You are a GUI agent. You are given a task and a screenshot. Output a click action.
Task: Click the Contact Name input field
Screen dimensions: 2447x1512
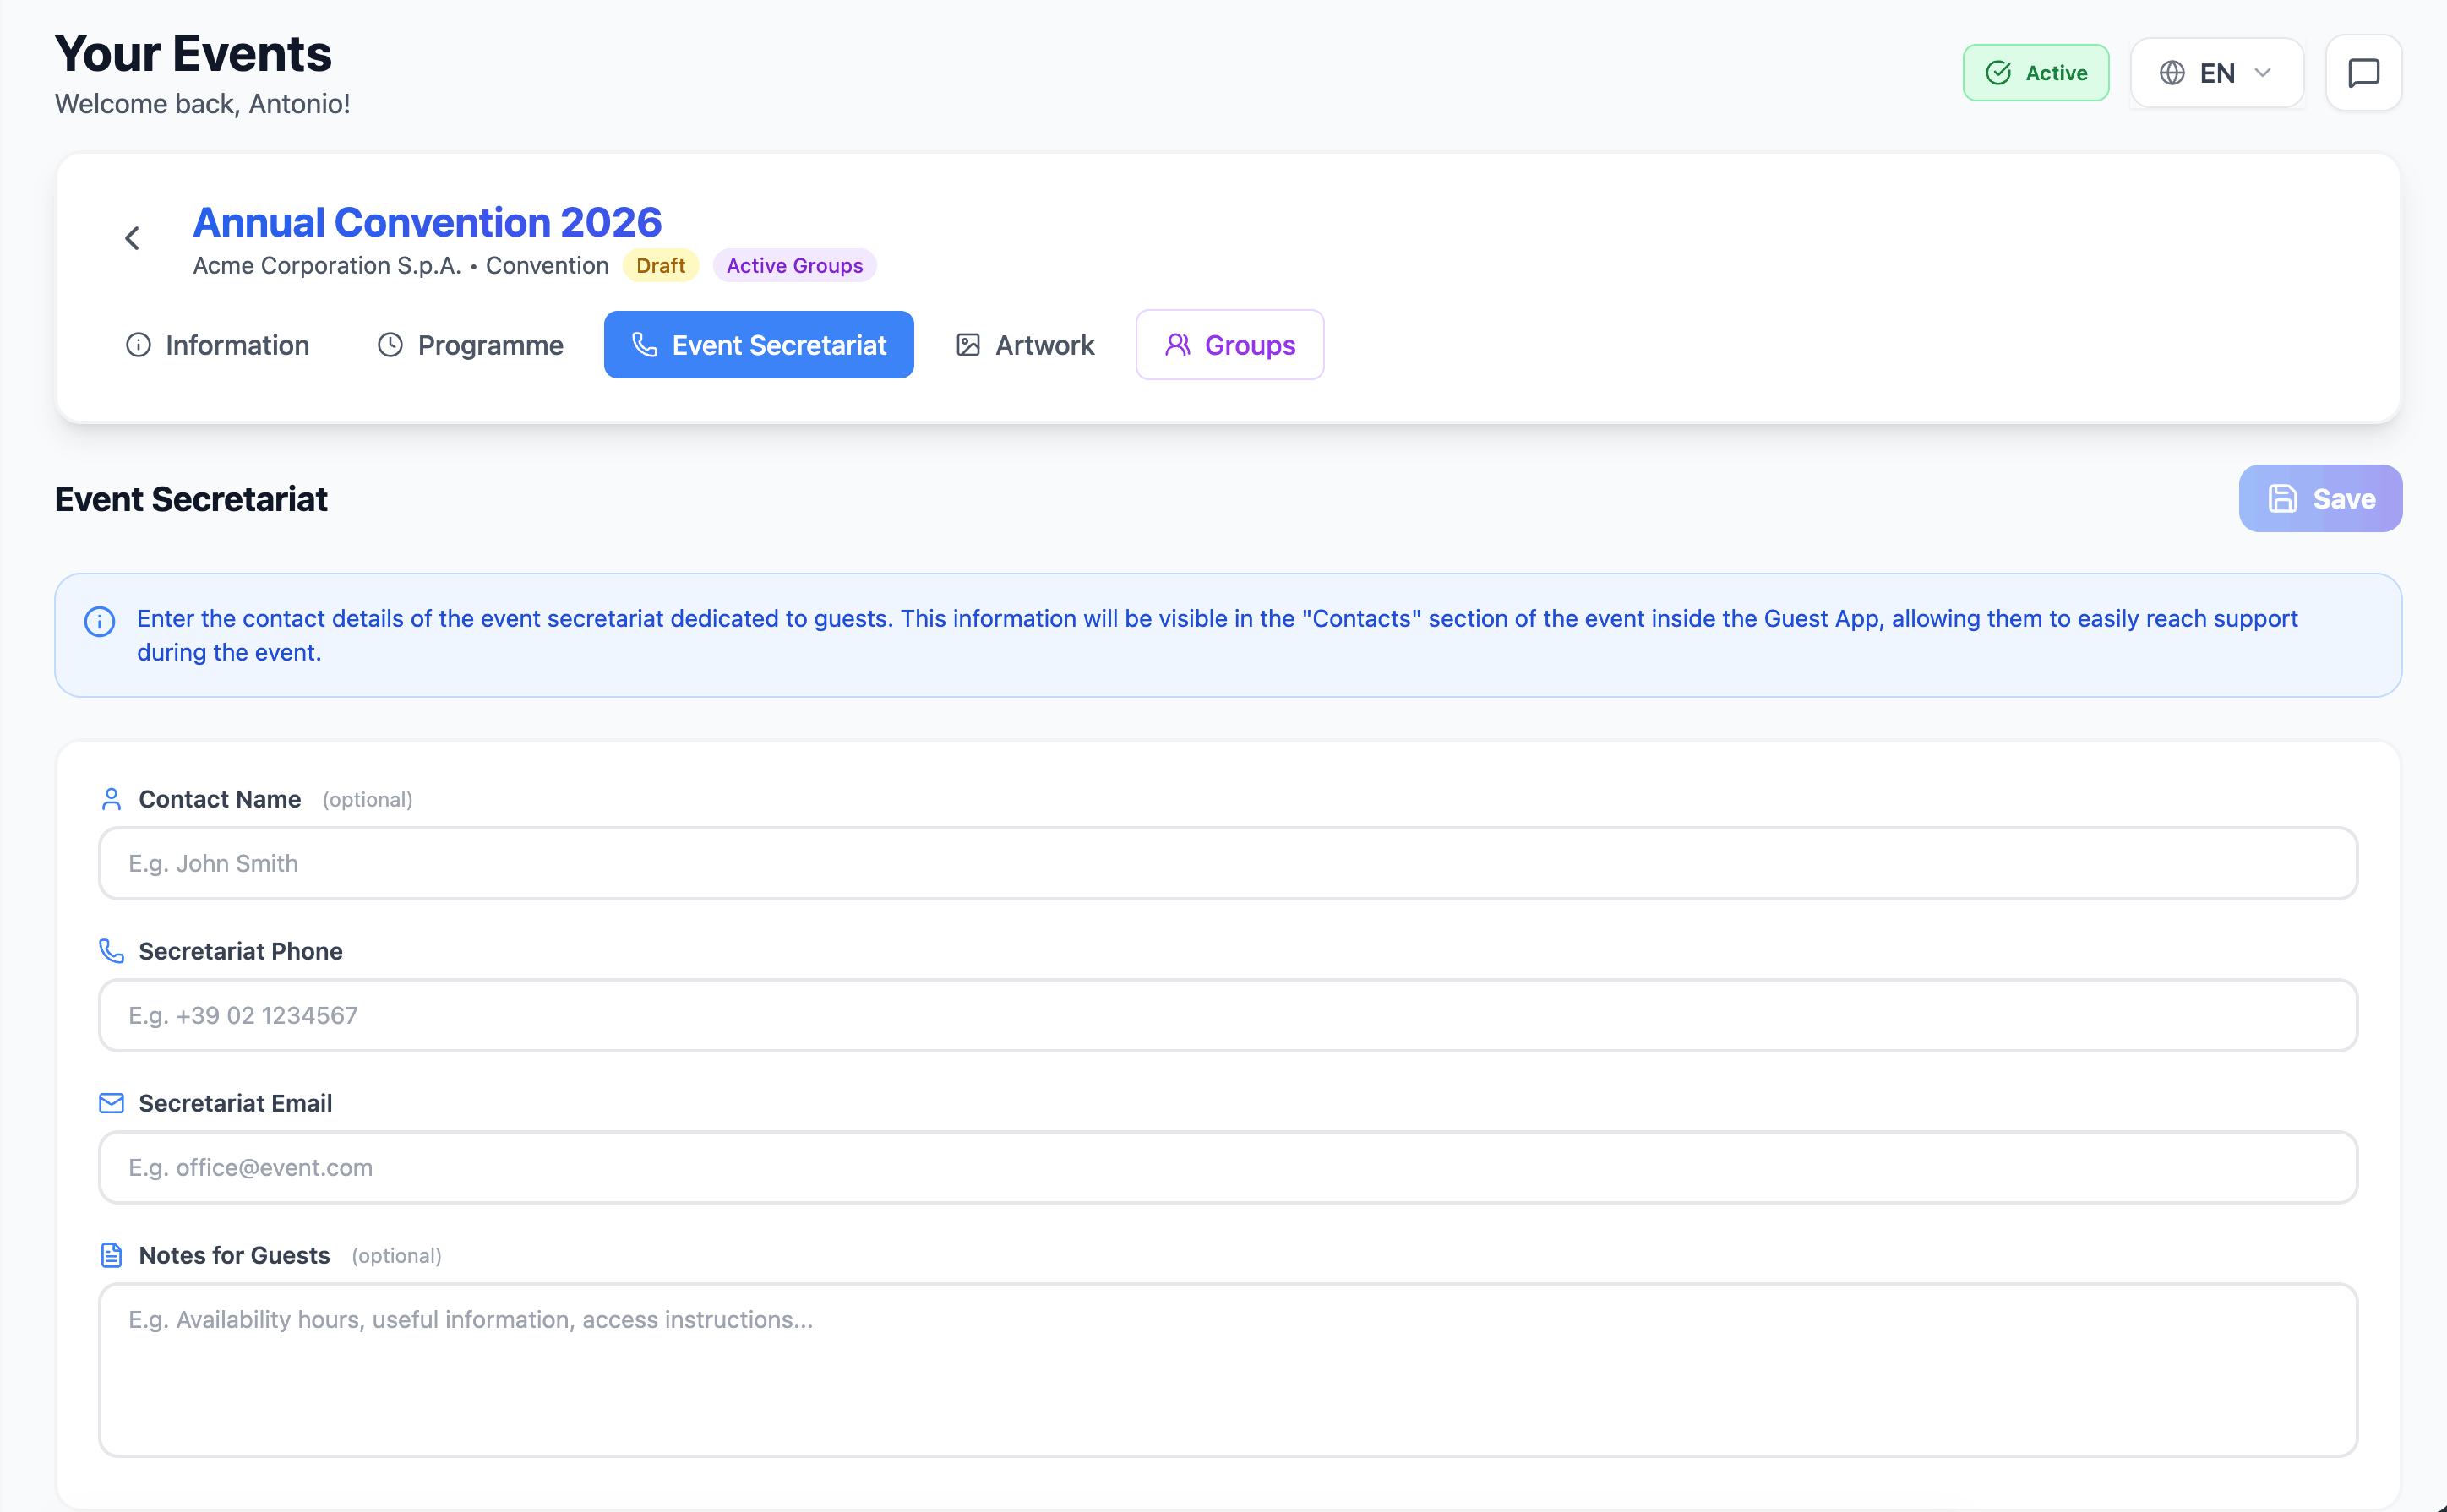pos(1228,863)
